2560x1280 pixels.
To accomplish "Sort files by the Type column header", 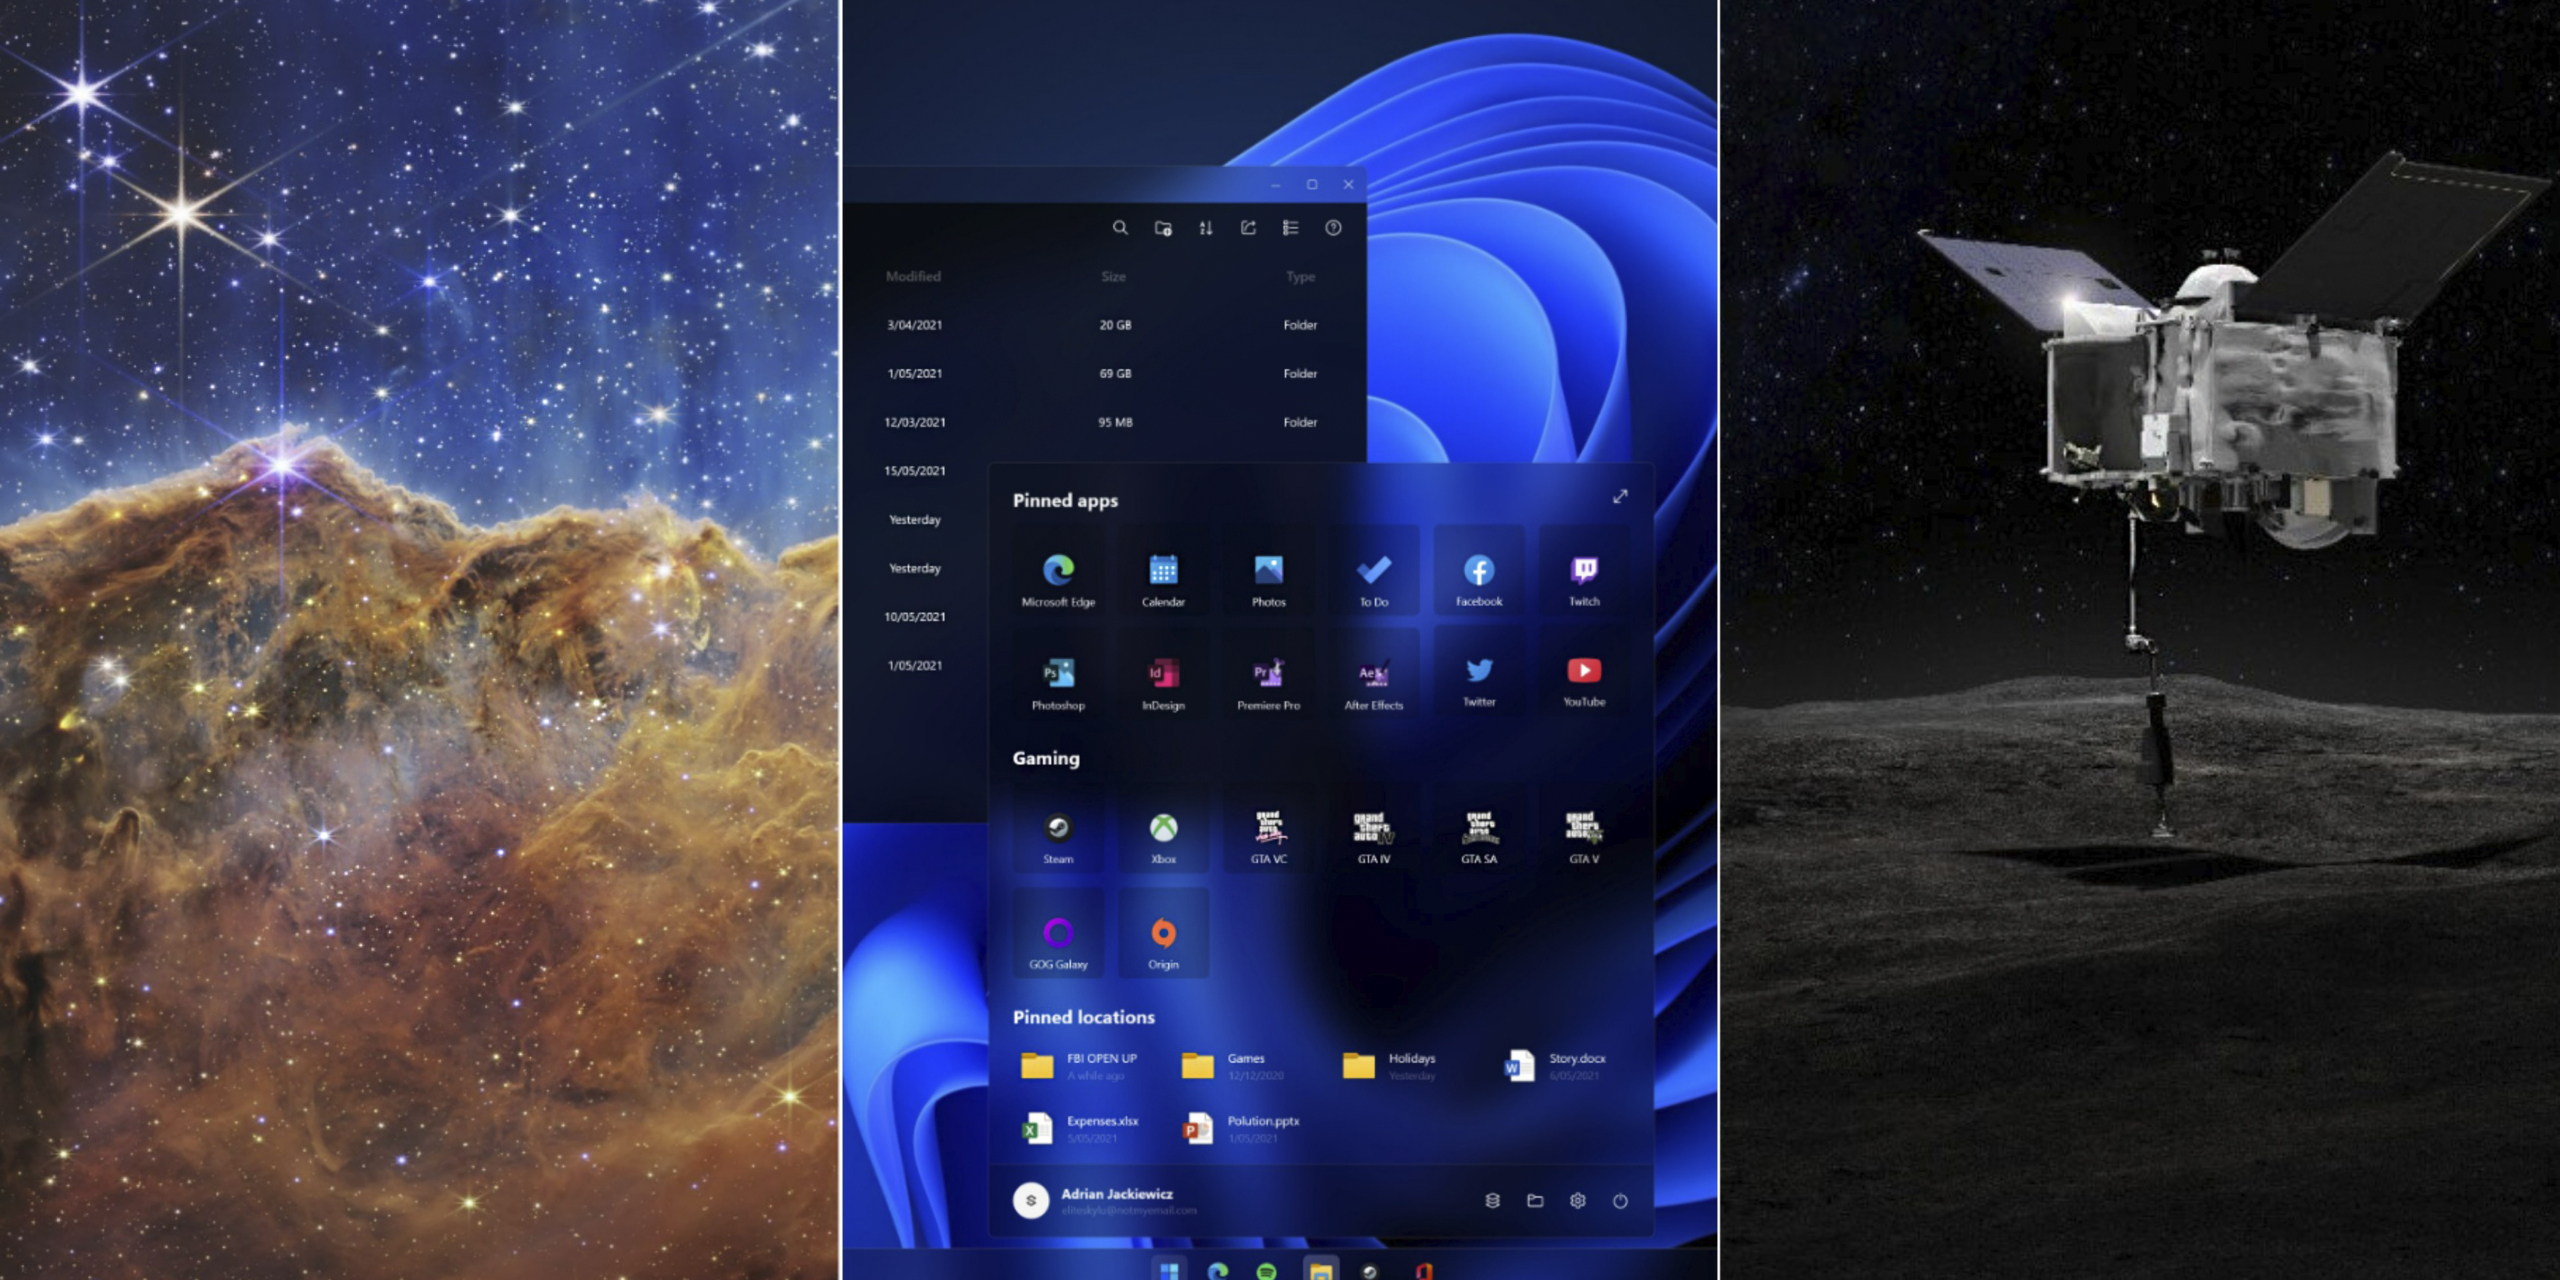I will tap(1301, 276).
